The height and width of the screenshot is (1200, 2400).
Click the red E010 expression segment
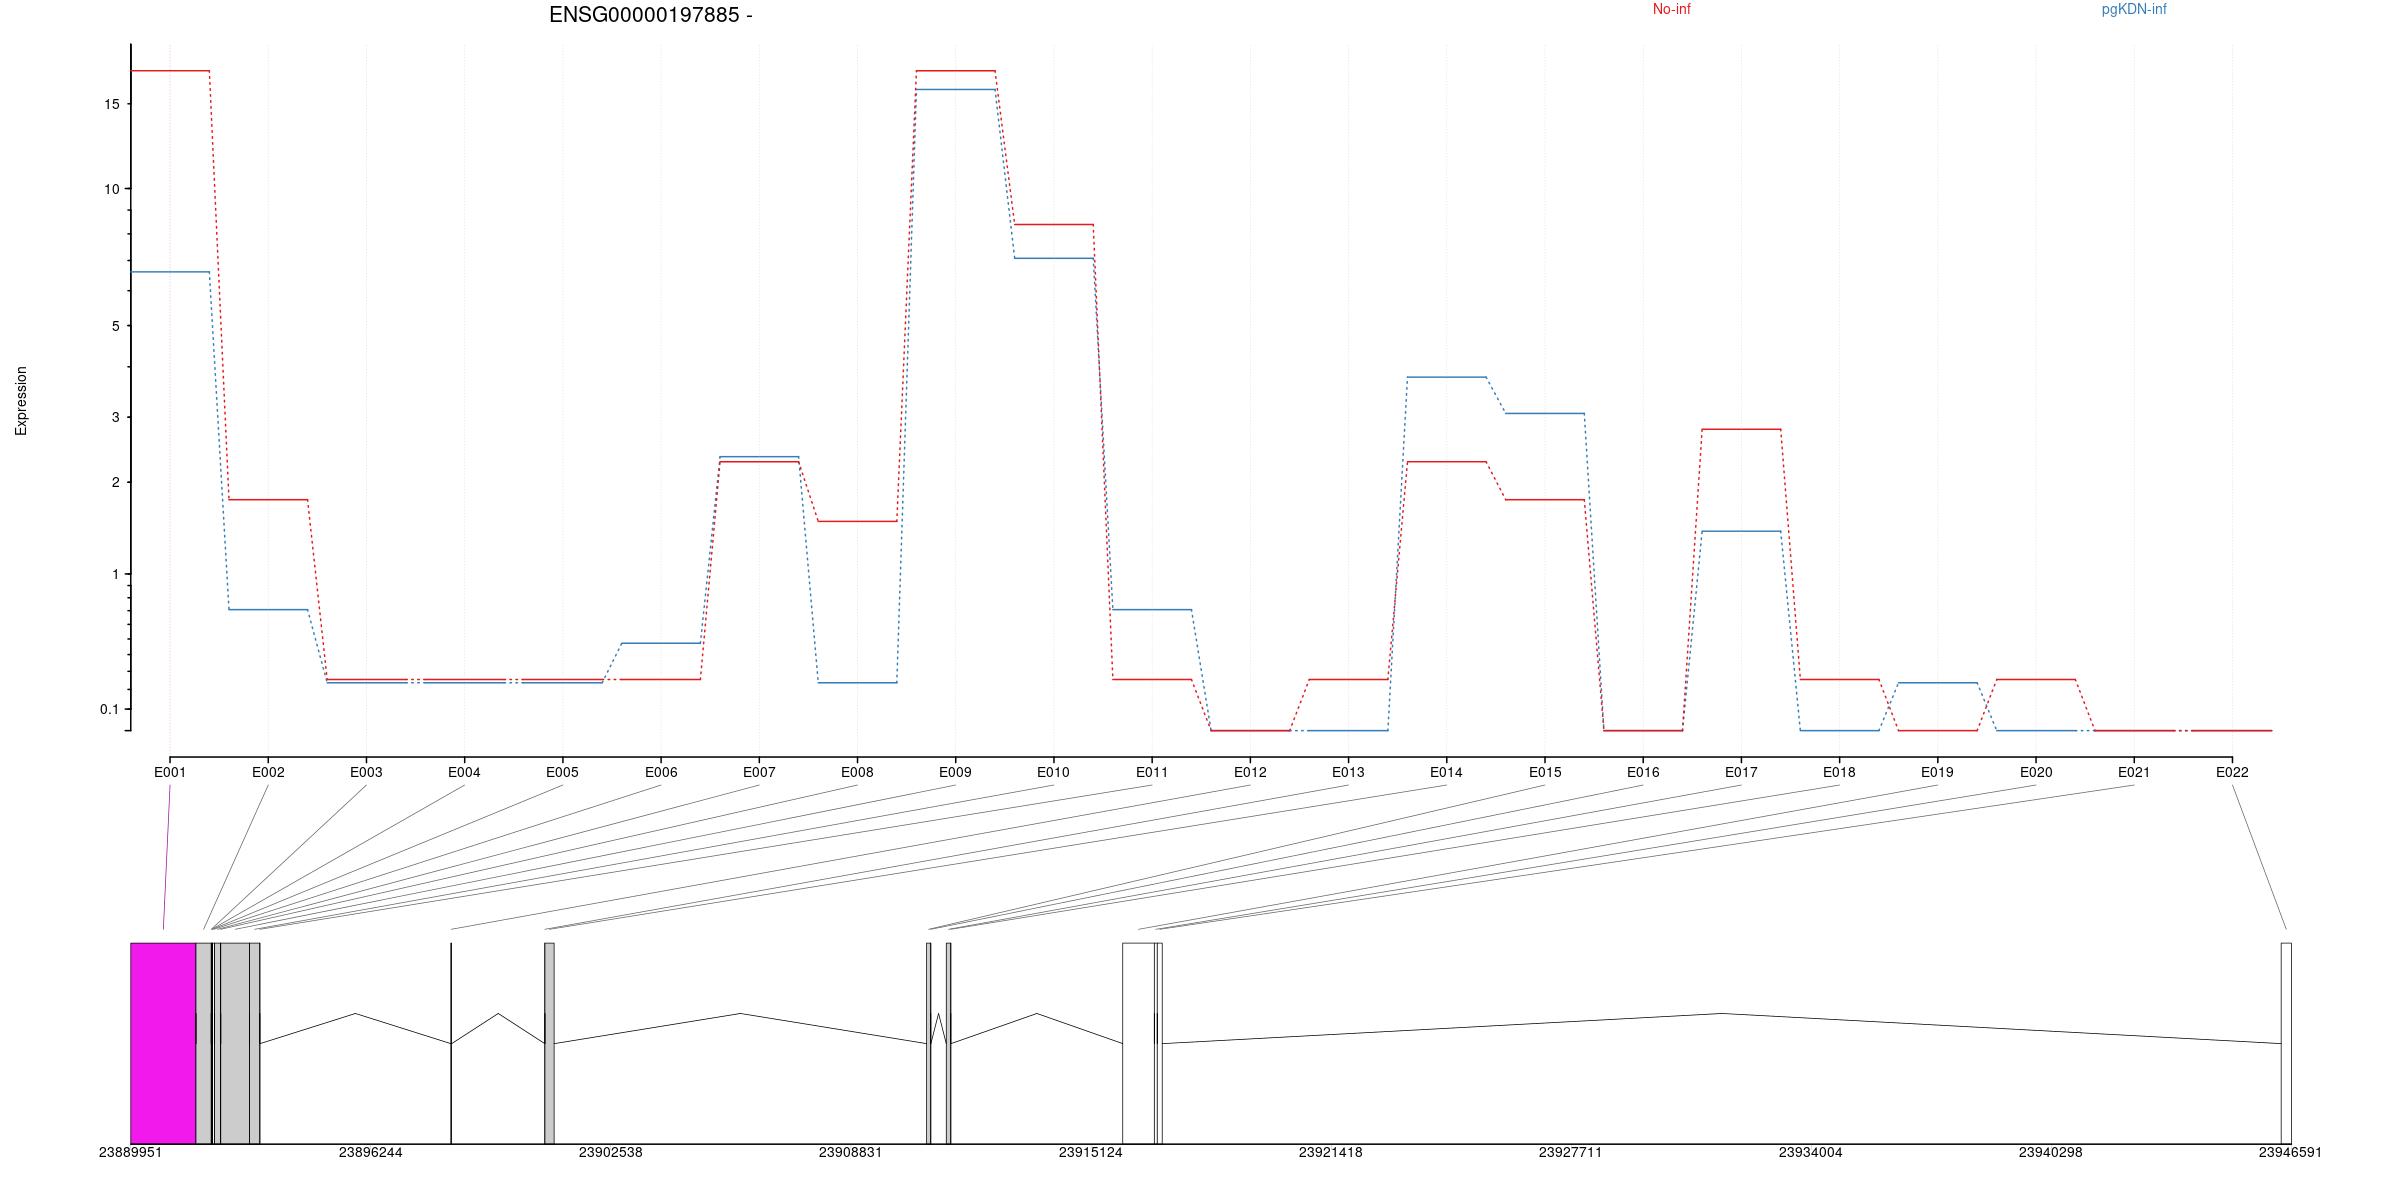[x=1053, y=225]
